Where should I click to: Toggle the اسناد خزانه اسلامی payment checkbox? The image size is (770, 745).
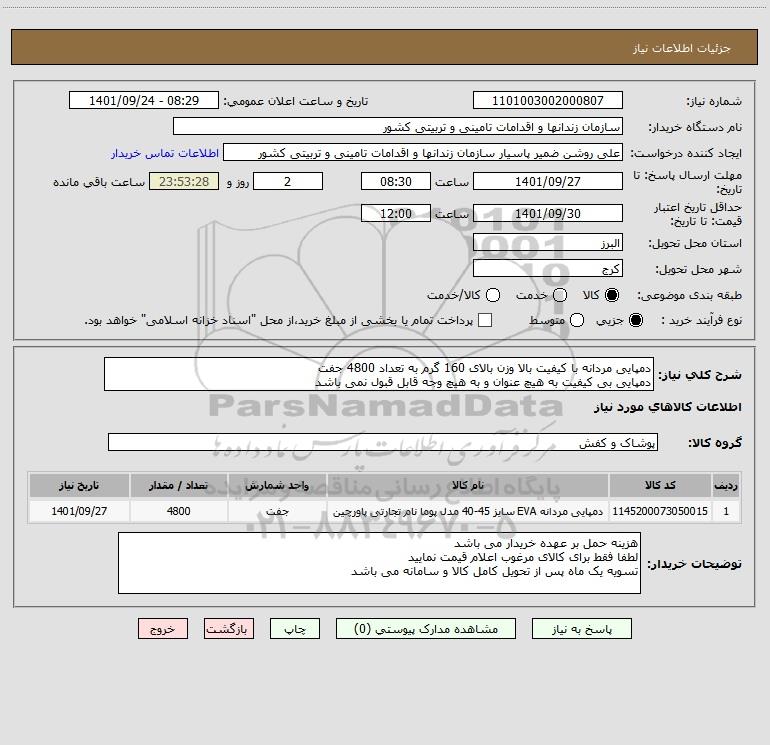(x=485, y=320)
